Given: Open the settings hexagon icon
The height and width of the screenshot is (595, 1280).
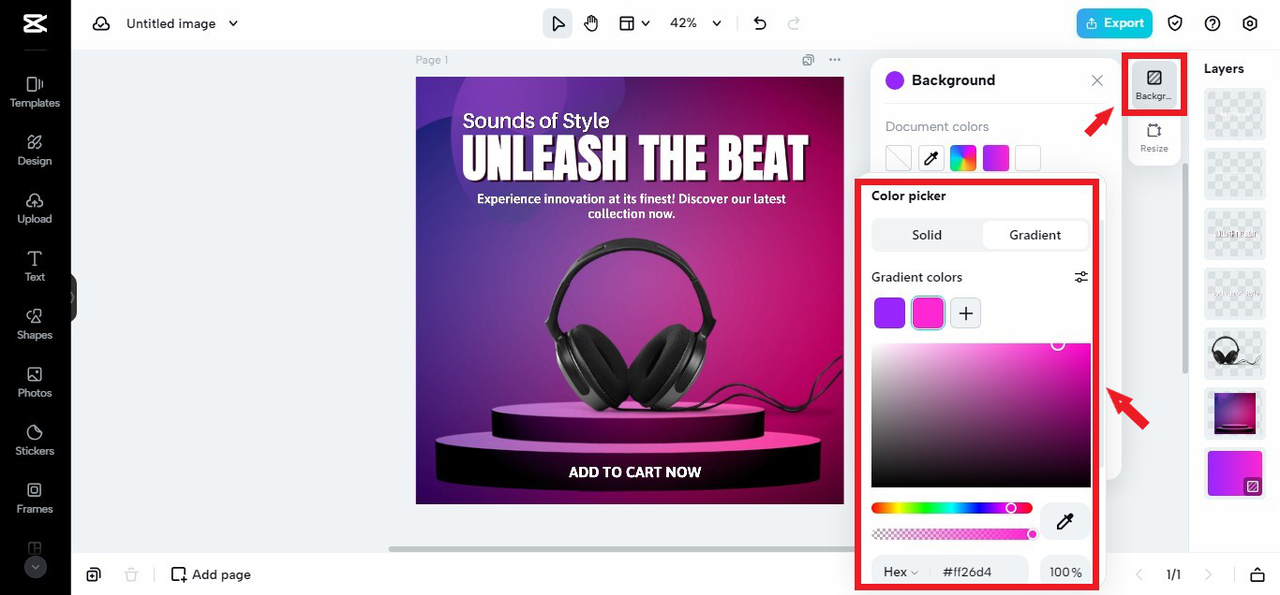Looking at the screenshot, I should click(x=1250, y=23).
